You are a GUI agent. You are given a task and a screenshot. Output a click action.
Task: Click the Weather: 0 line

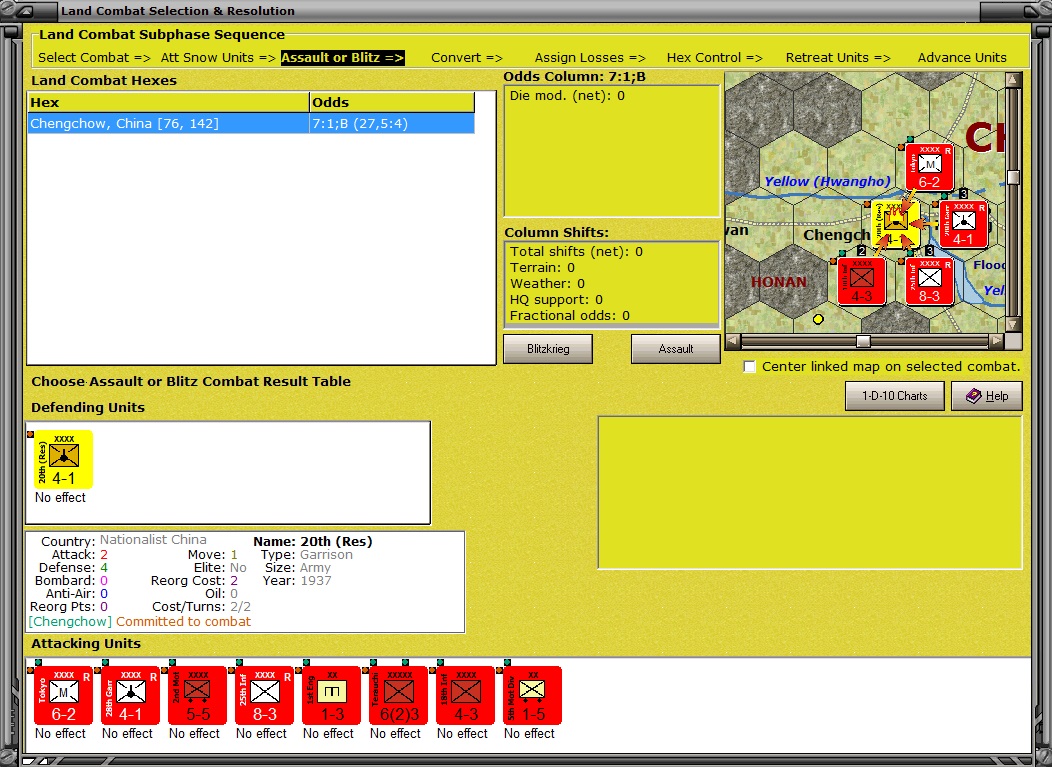point(547,284)
